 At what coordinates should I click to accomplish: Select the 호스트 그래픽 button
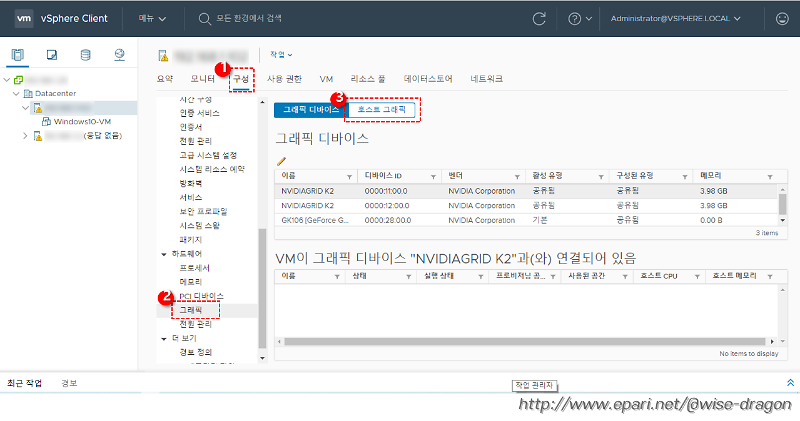[382, 110]
